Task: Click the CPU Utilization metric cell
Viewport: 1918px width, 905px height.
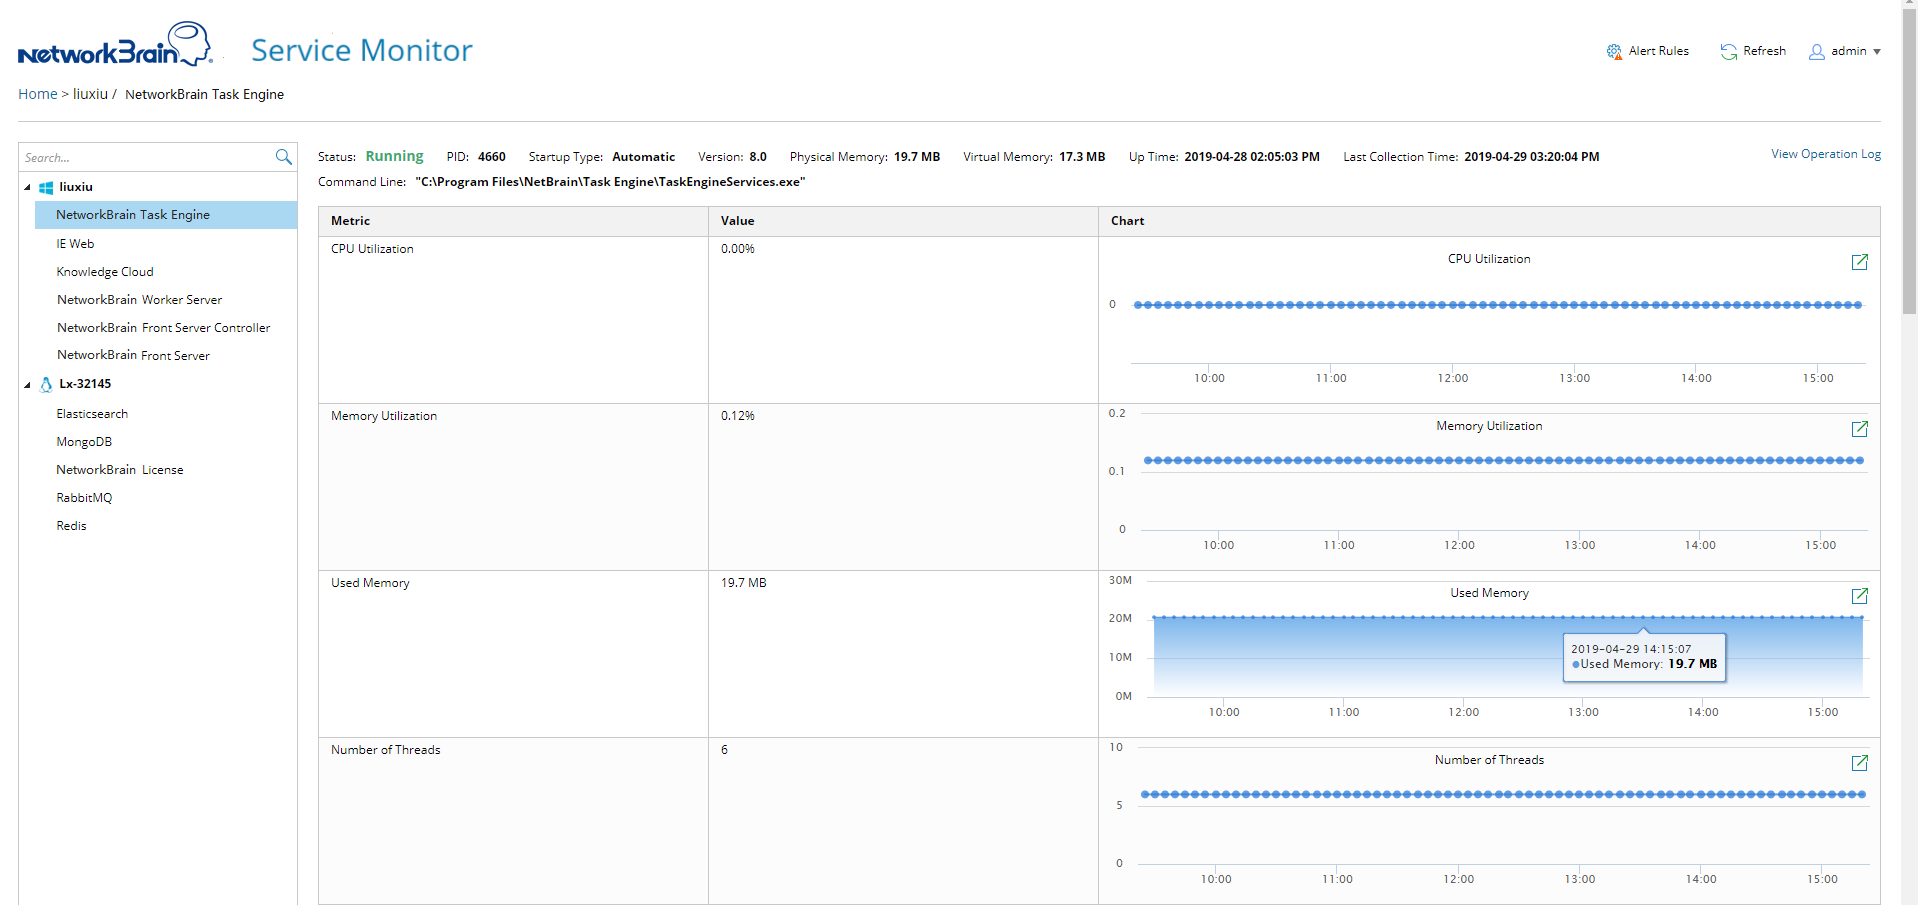Action: point(513,320)
